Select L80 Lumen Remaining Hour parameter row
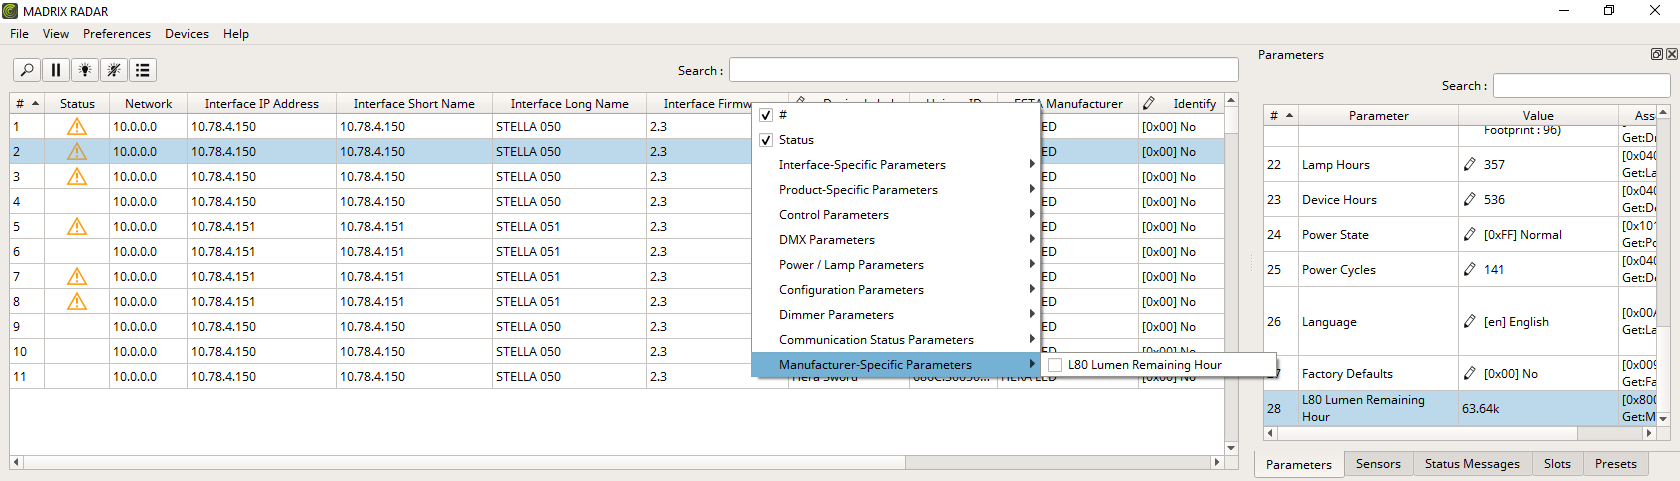Screen dimensions: 1680x481 point(1460,408)
